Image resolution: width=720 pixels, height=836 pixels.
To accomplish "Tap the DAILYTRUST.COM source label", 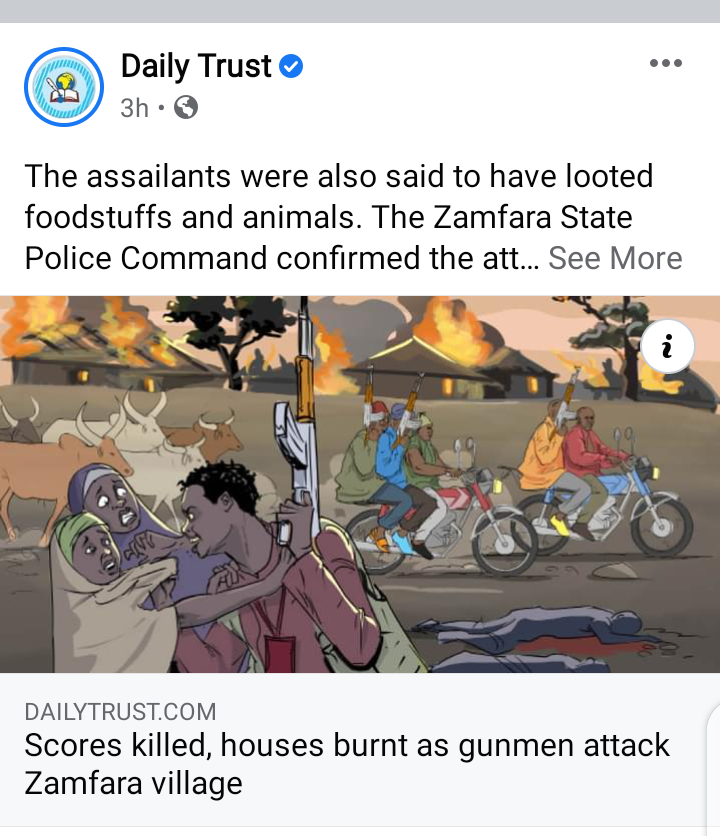I will [121, 712].
